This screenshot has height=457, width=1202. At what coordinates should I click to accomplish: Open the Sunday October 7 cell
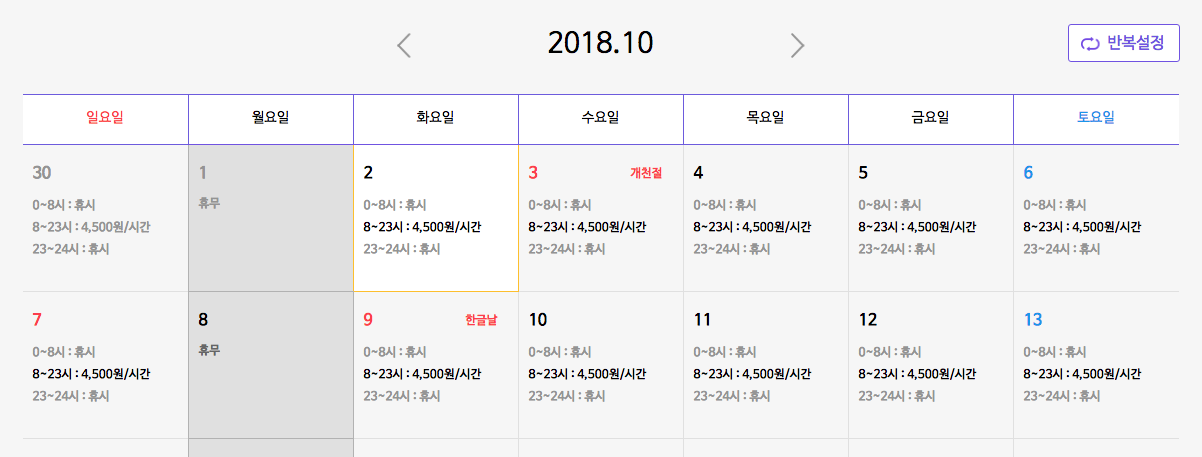pos(105,365)
